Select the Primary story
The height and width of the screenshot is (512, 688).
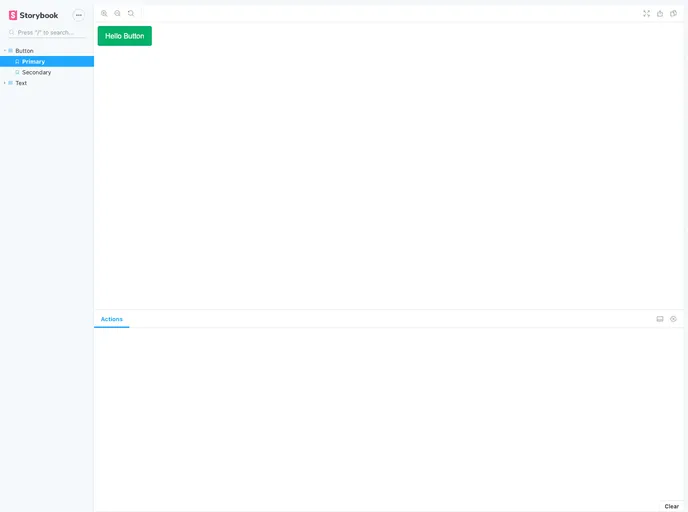[x=33, y=61]
